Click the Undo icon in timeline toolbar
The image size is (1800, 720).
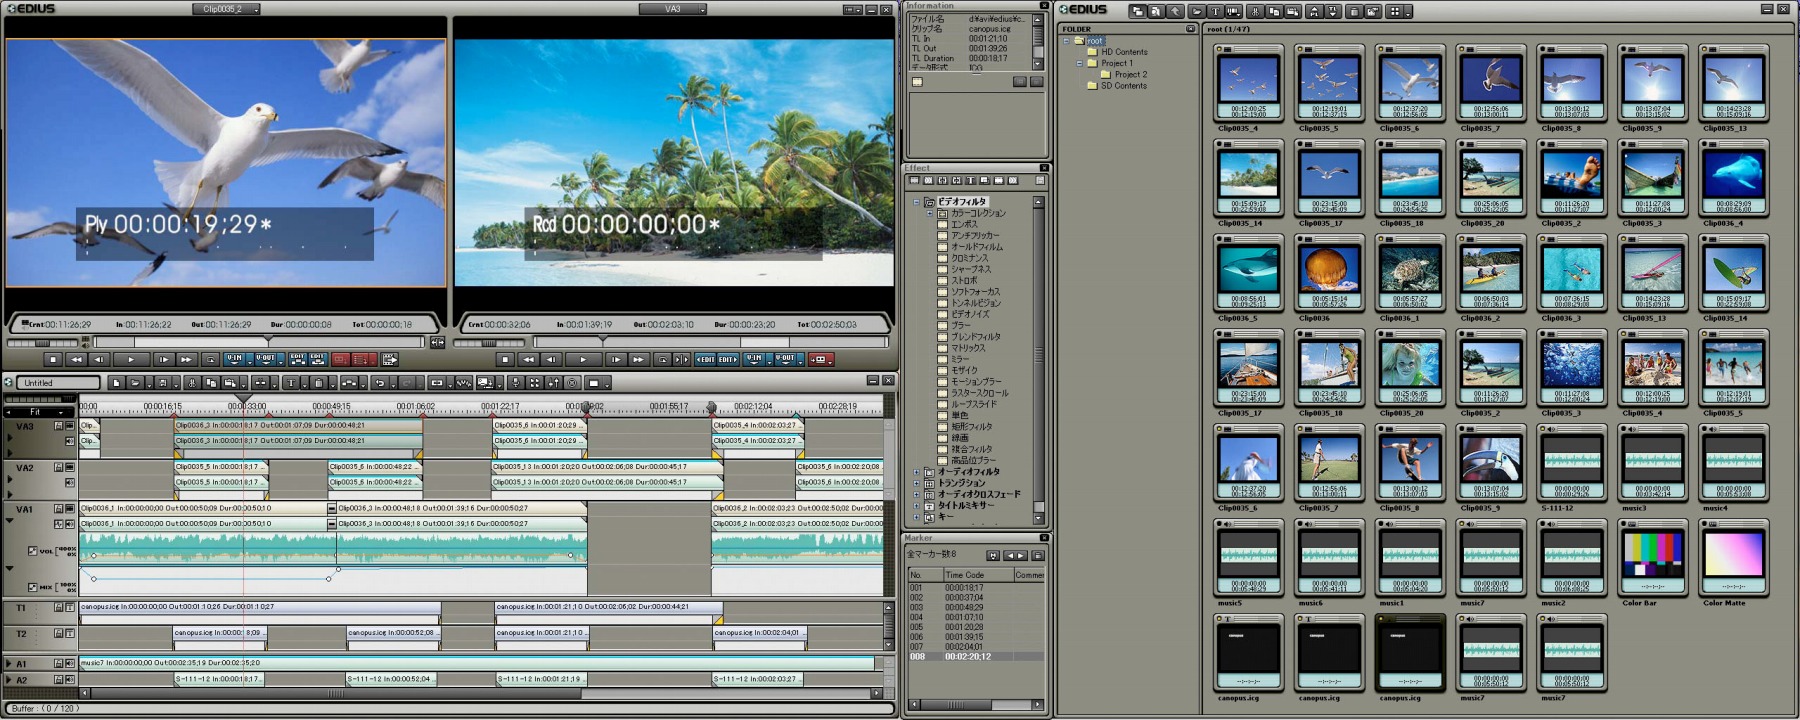379,383
